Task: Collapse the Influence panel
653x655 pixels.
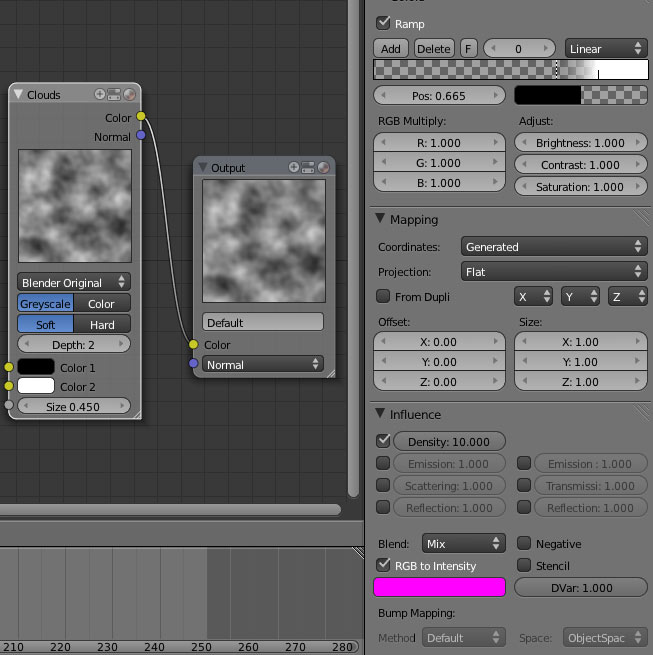Action: (380, 414)
